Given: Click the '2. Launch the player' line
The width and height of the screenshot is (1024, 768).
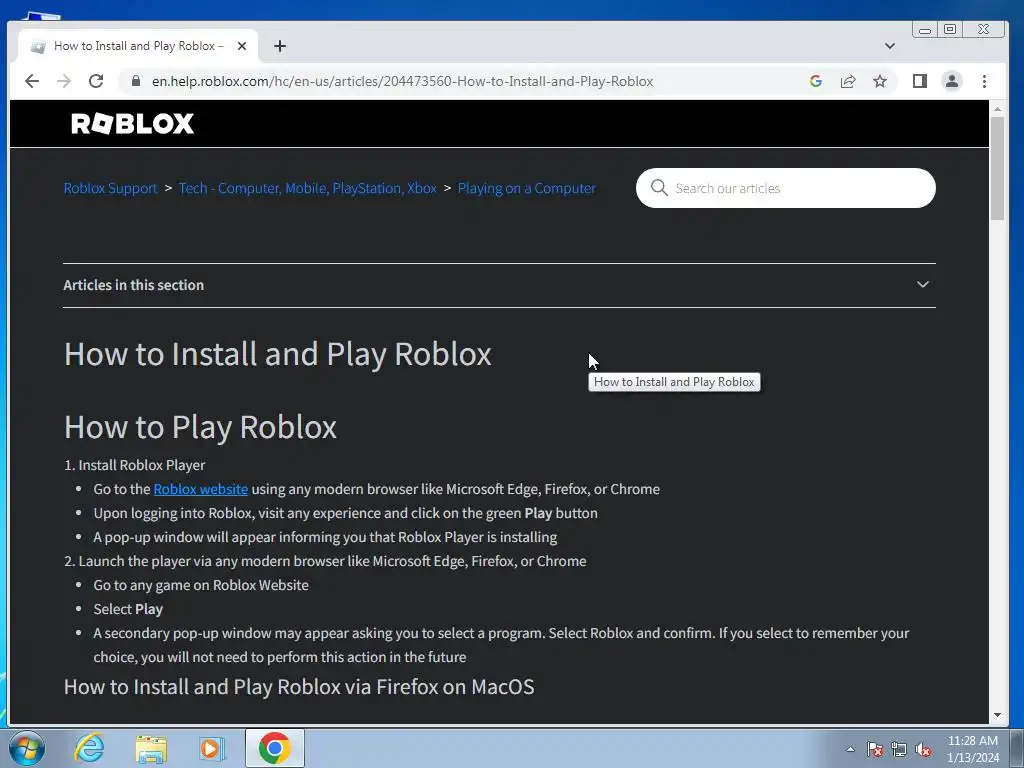Looking at the screenshot, I should point(325,561).
